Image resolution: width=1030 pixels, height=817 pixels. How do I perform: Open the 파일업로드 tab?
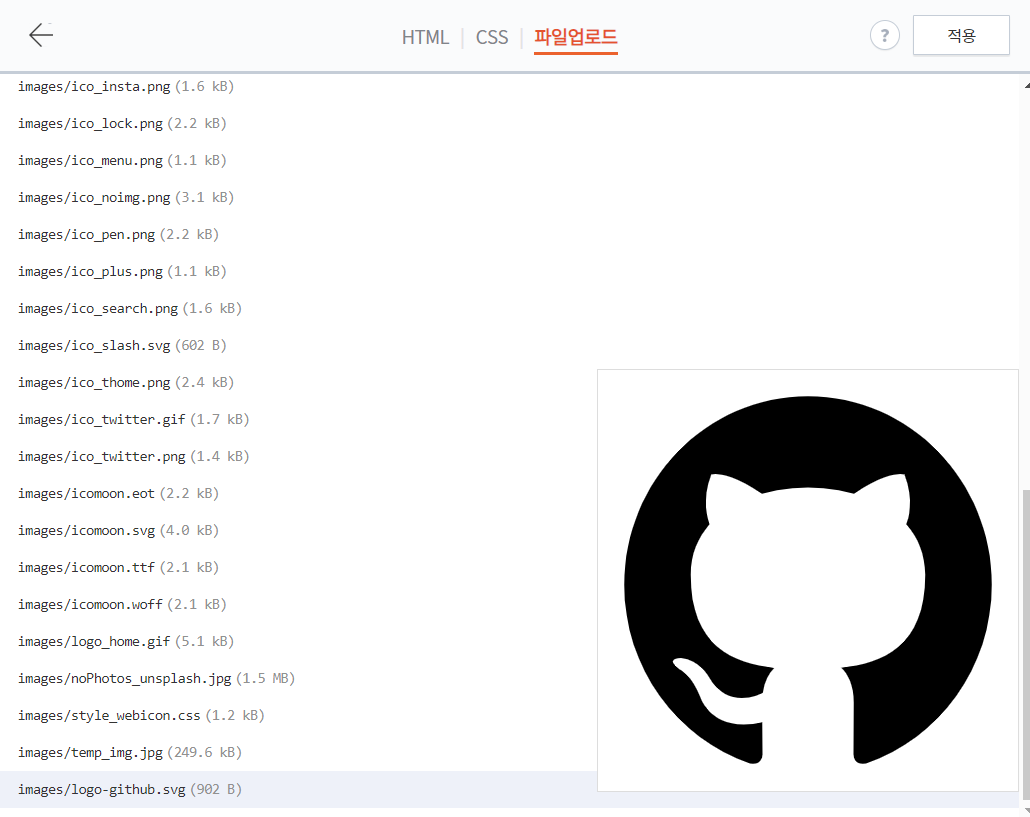575,37
